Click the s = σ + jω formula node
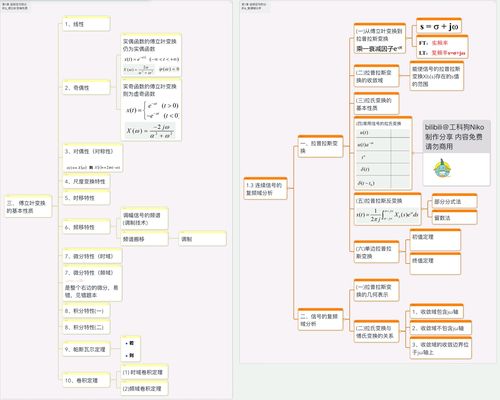Screen dimensions: 500x400 point(439,26)
